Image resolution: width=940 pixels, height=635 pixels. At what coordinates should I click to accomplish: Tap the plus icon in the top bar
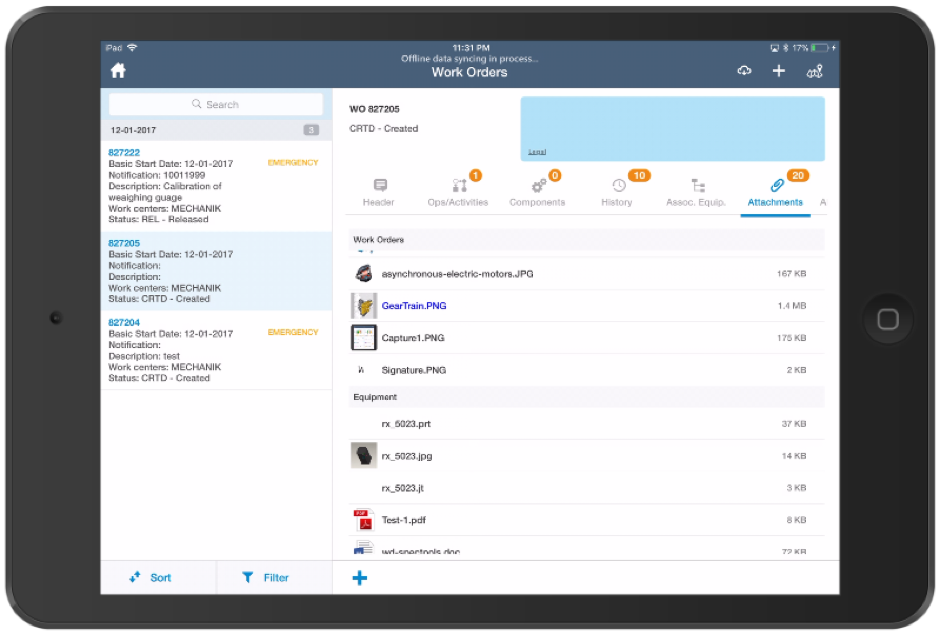(779, 71)
